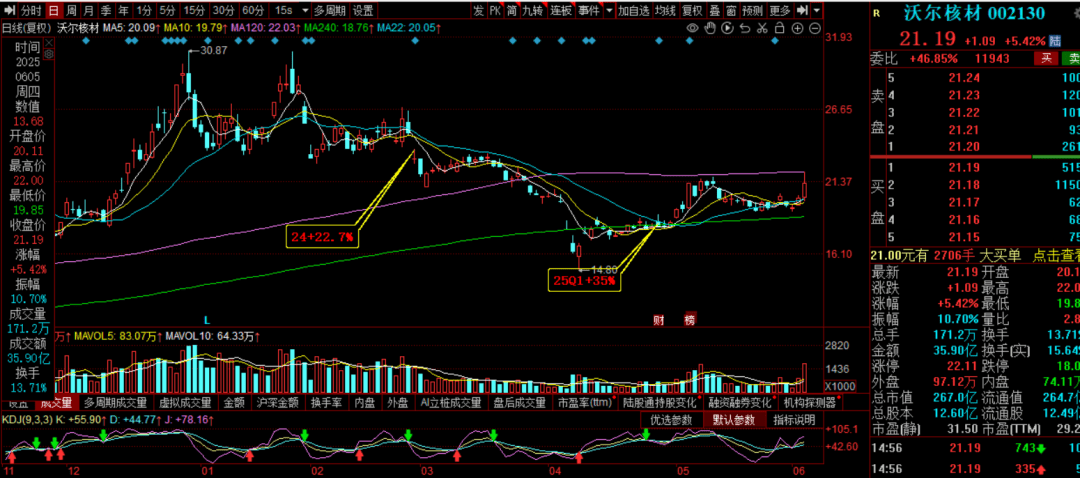Switch to 5分 minute chart

coord(167,10)
